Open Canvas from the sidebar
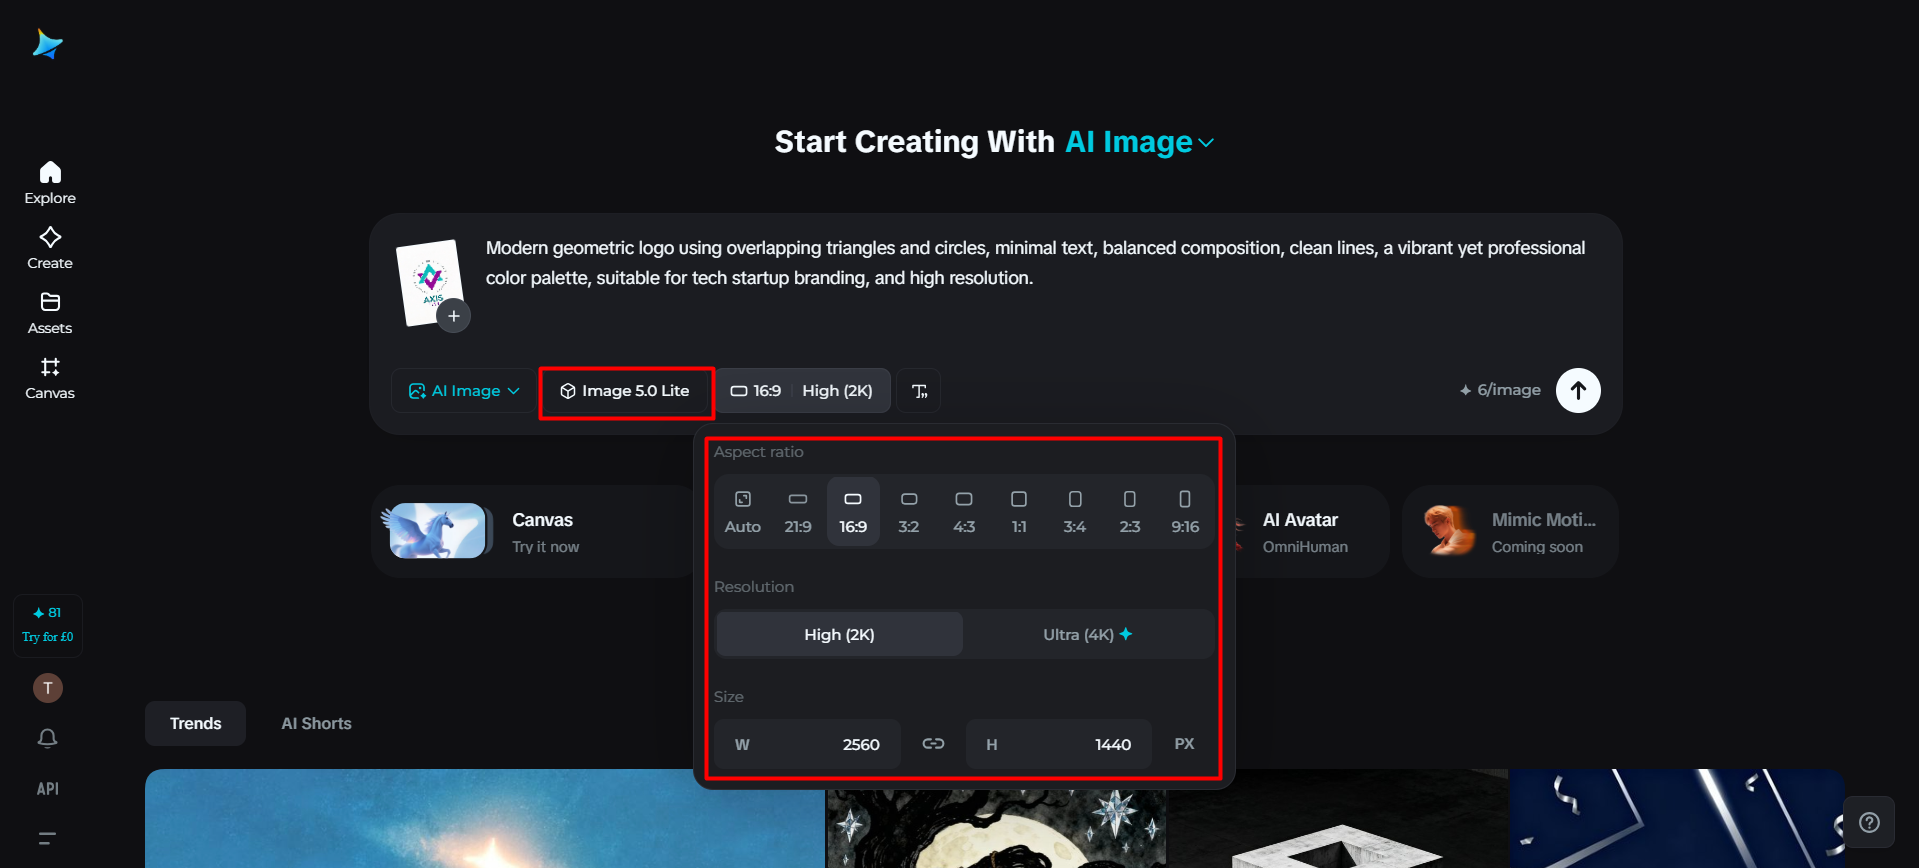The width and height of the screenshot is (1919, 868). pos(50,378)
